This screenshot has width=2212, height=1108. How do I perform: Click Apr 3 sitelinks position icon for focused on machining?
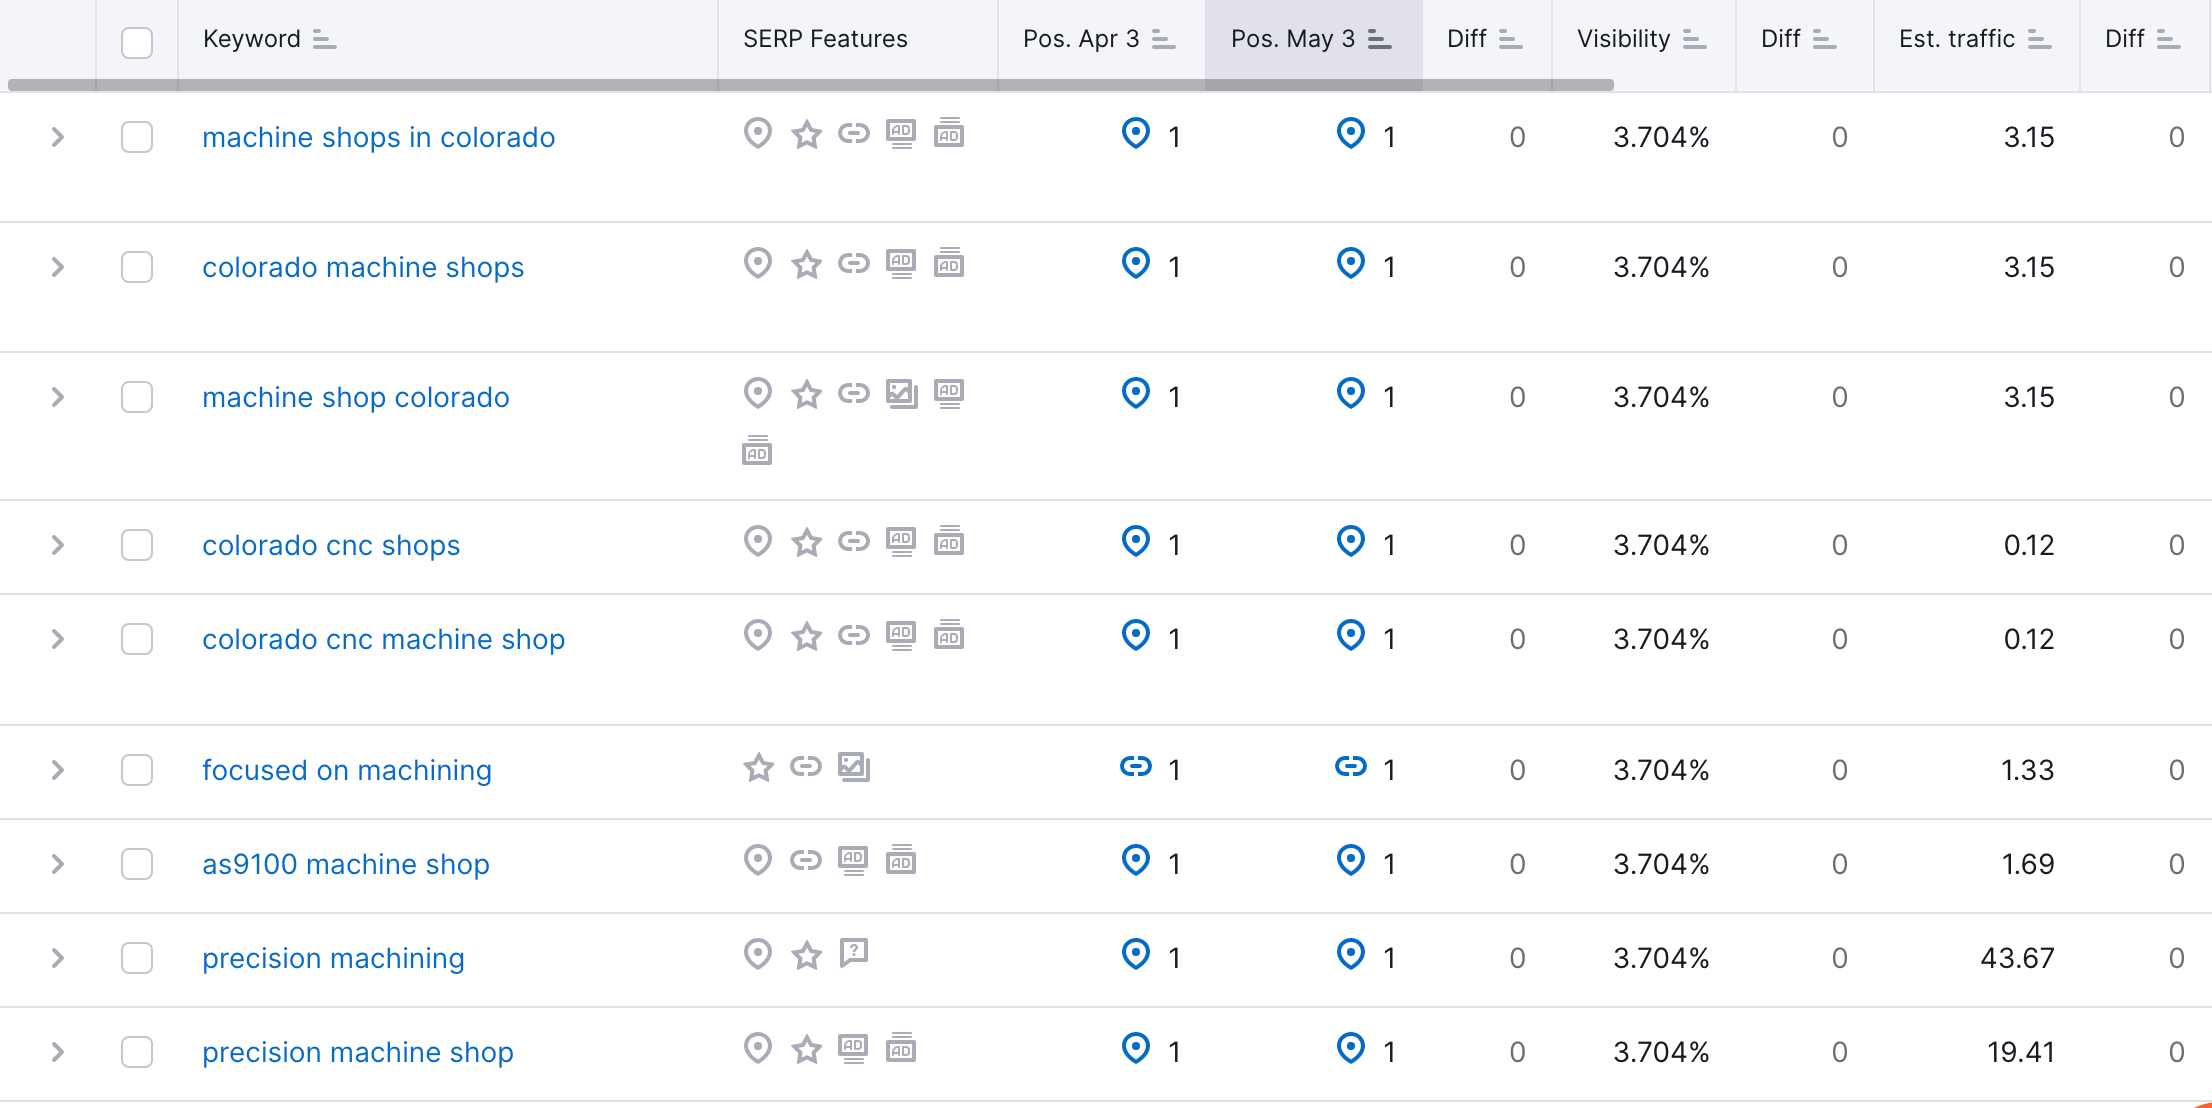tap(1136, 767)
